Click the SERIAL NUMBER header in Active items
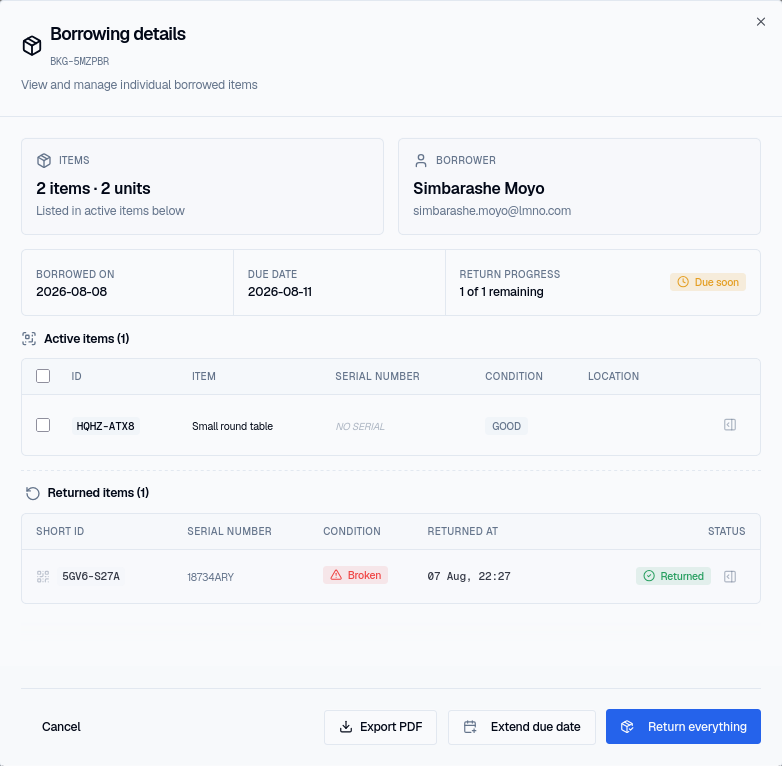The image size is (782, 766). coord(377,377)
